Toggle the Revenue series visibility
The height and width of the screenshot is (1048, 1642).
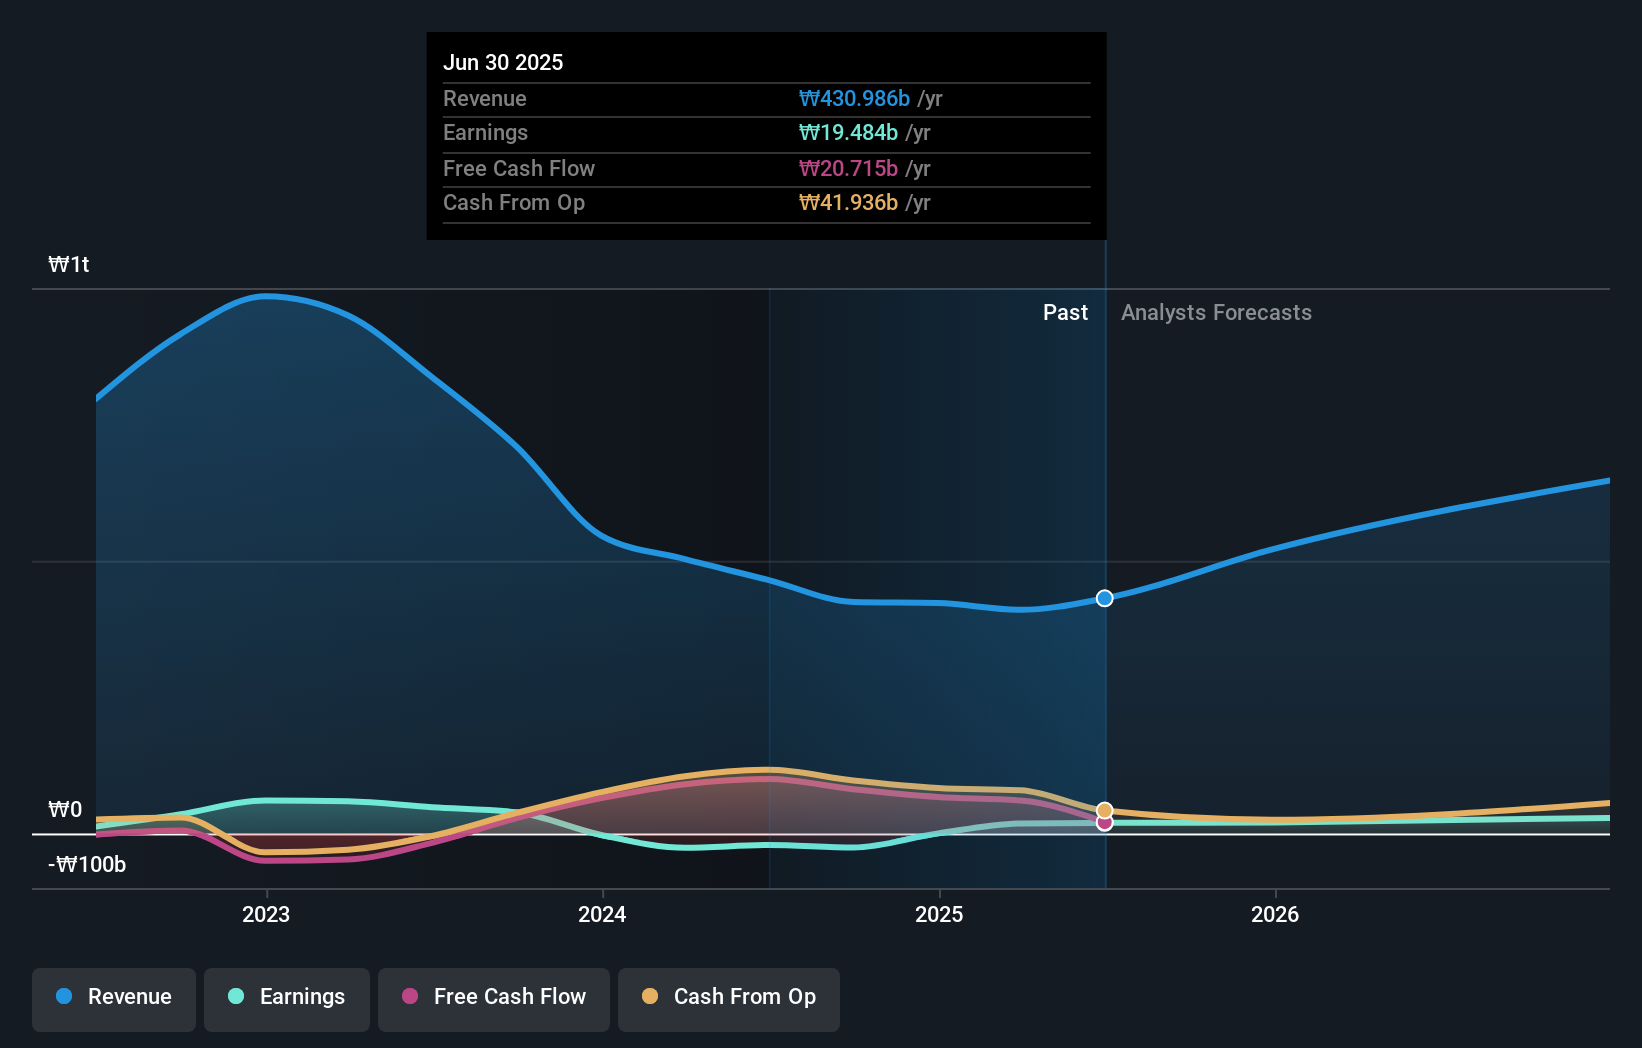click(113, 997)
